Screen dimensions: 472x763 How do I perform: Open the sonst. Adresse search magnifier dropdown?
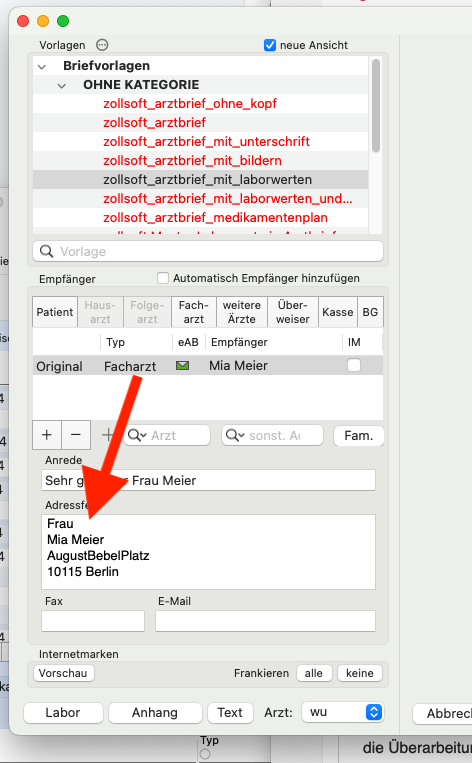pyautogui.click(x=236, y=435)
